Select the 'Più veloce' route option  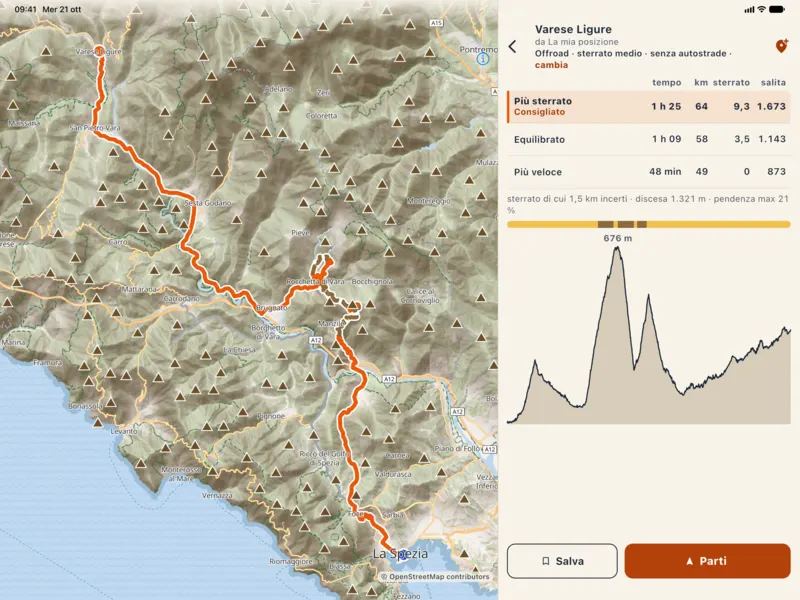pyautogui.click(x=648, y=172)
